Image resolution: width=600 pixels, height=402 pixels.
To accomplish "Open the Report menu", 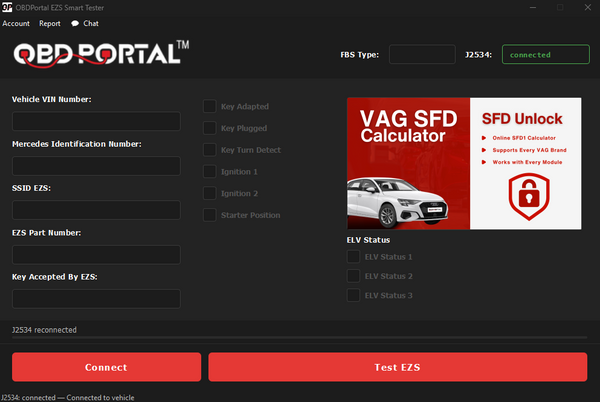I will pos(50,23).
